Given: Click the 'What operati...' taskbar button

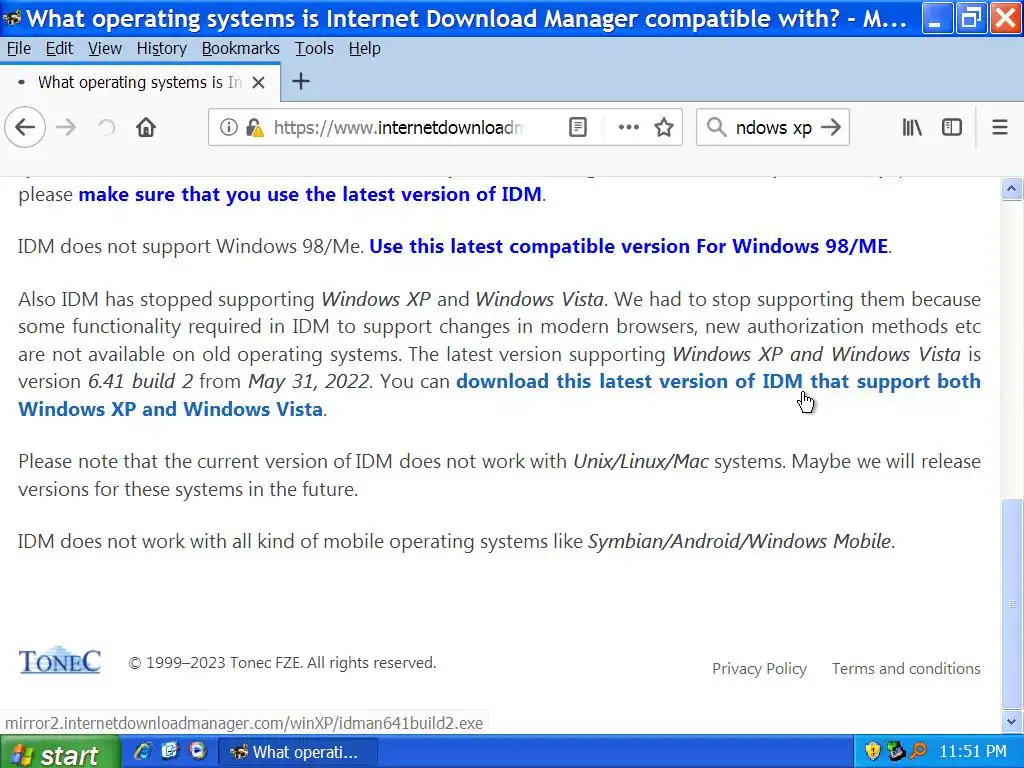Looking at the screenshot, I should click(x=298, y=752).
